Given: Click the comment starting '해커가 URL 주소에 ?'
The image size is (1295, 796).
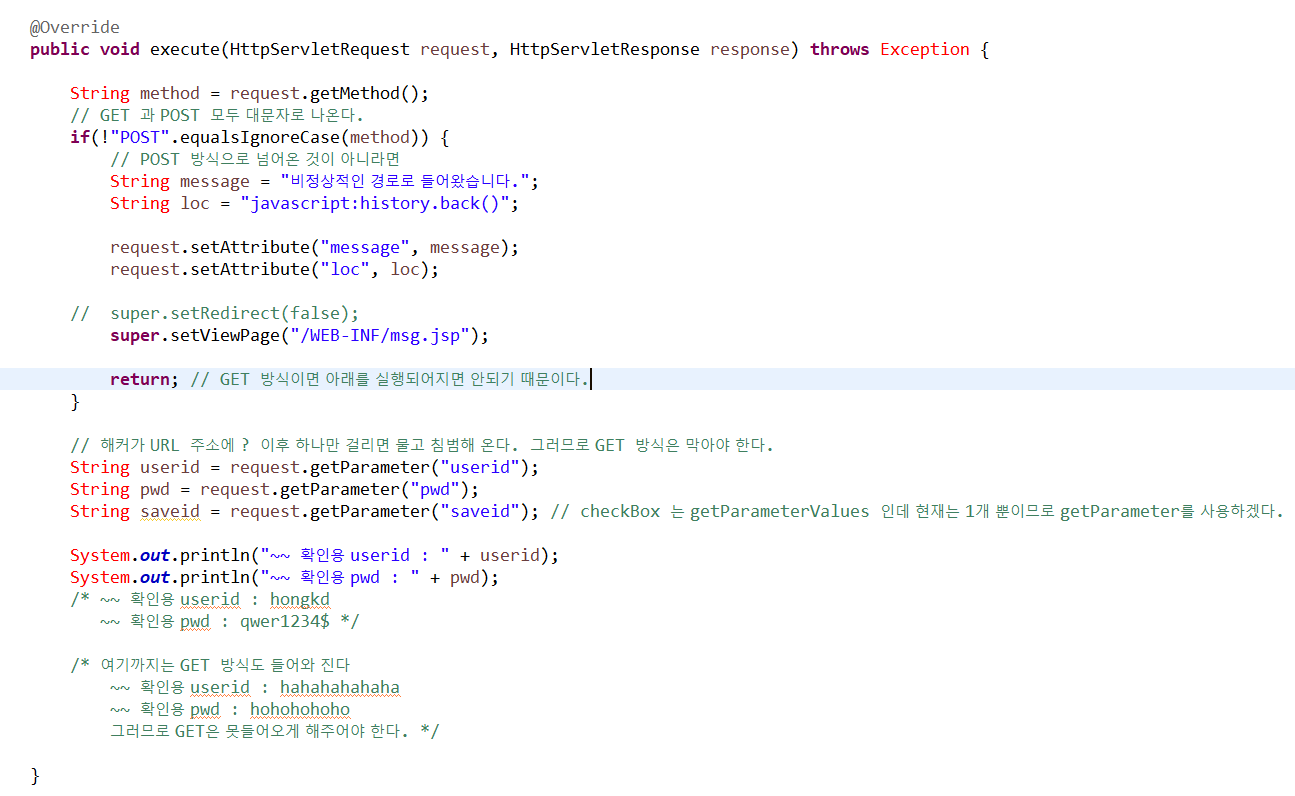Looking at the screenshot, I should click(422, 445).
